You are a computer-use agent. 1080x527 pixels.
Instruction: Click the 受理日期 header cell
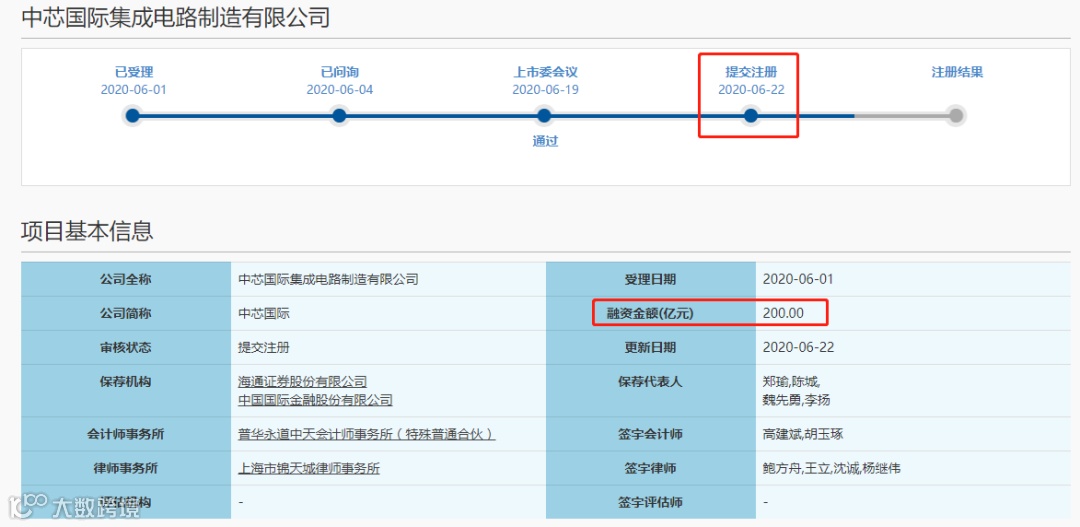point(651,280)
